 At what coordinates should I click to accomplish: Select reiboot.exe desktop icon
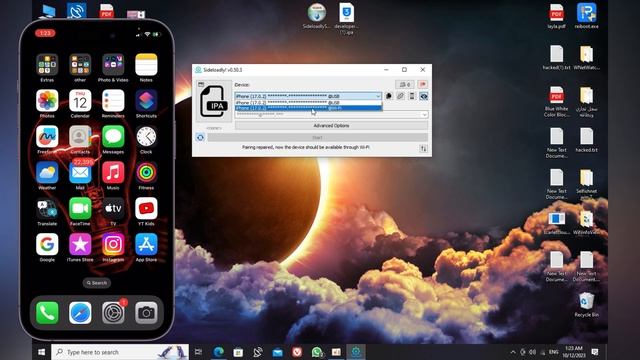[x=587, y=16]
